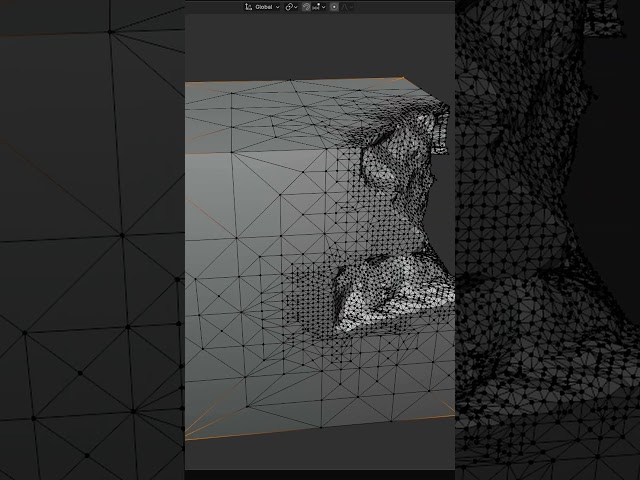
Task: Toggle proportional editing circle icon
Action: coord(334,7)
